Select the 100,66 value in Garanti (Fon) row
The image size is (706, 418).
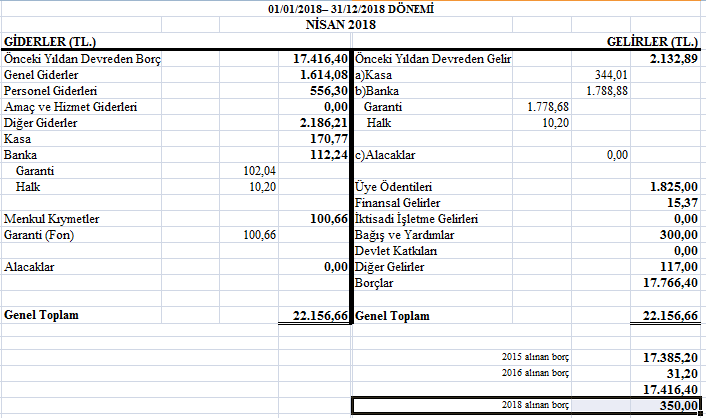click(259, 235)
